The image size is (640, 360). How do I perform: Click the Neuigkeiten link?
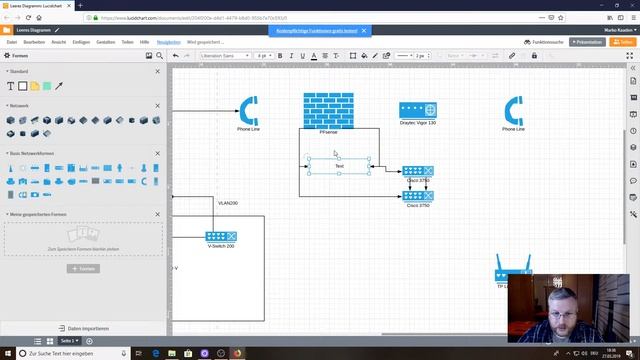[x=169, y=42]
